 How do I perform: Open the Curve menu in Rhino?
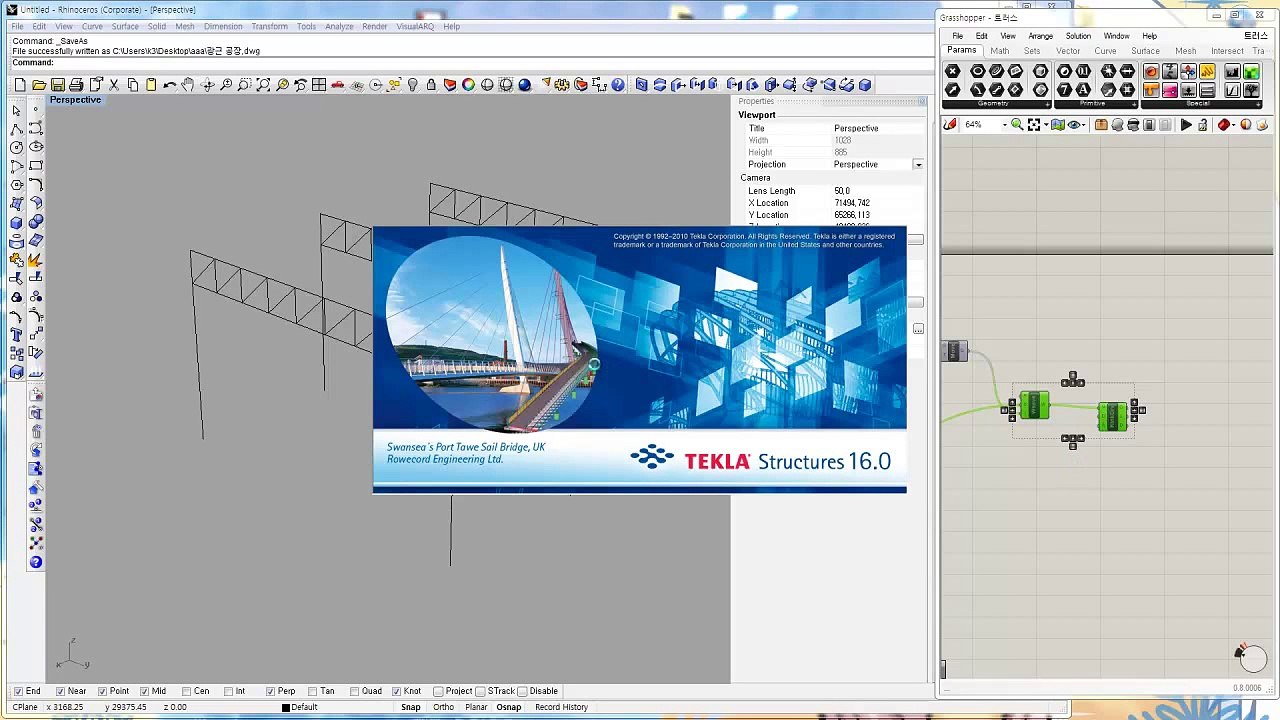[92, 26]
